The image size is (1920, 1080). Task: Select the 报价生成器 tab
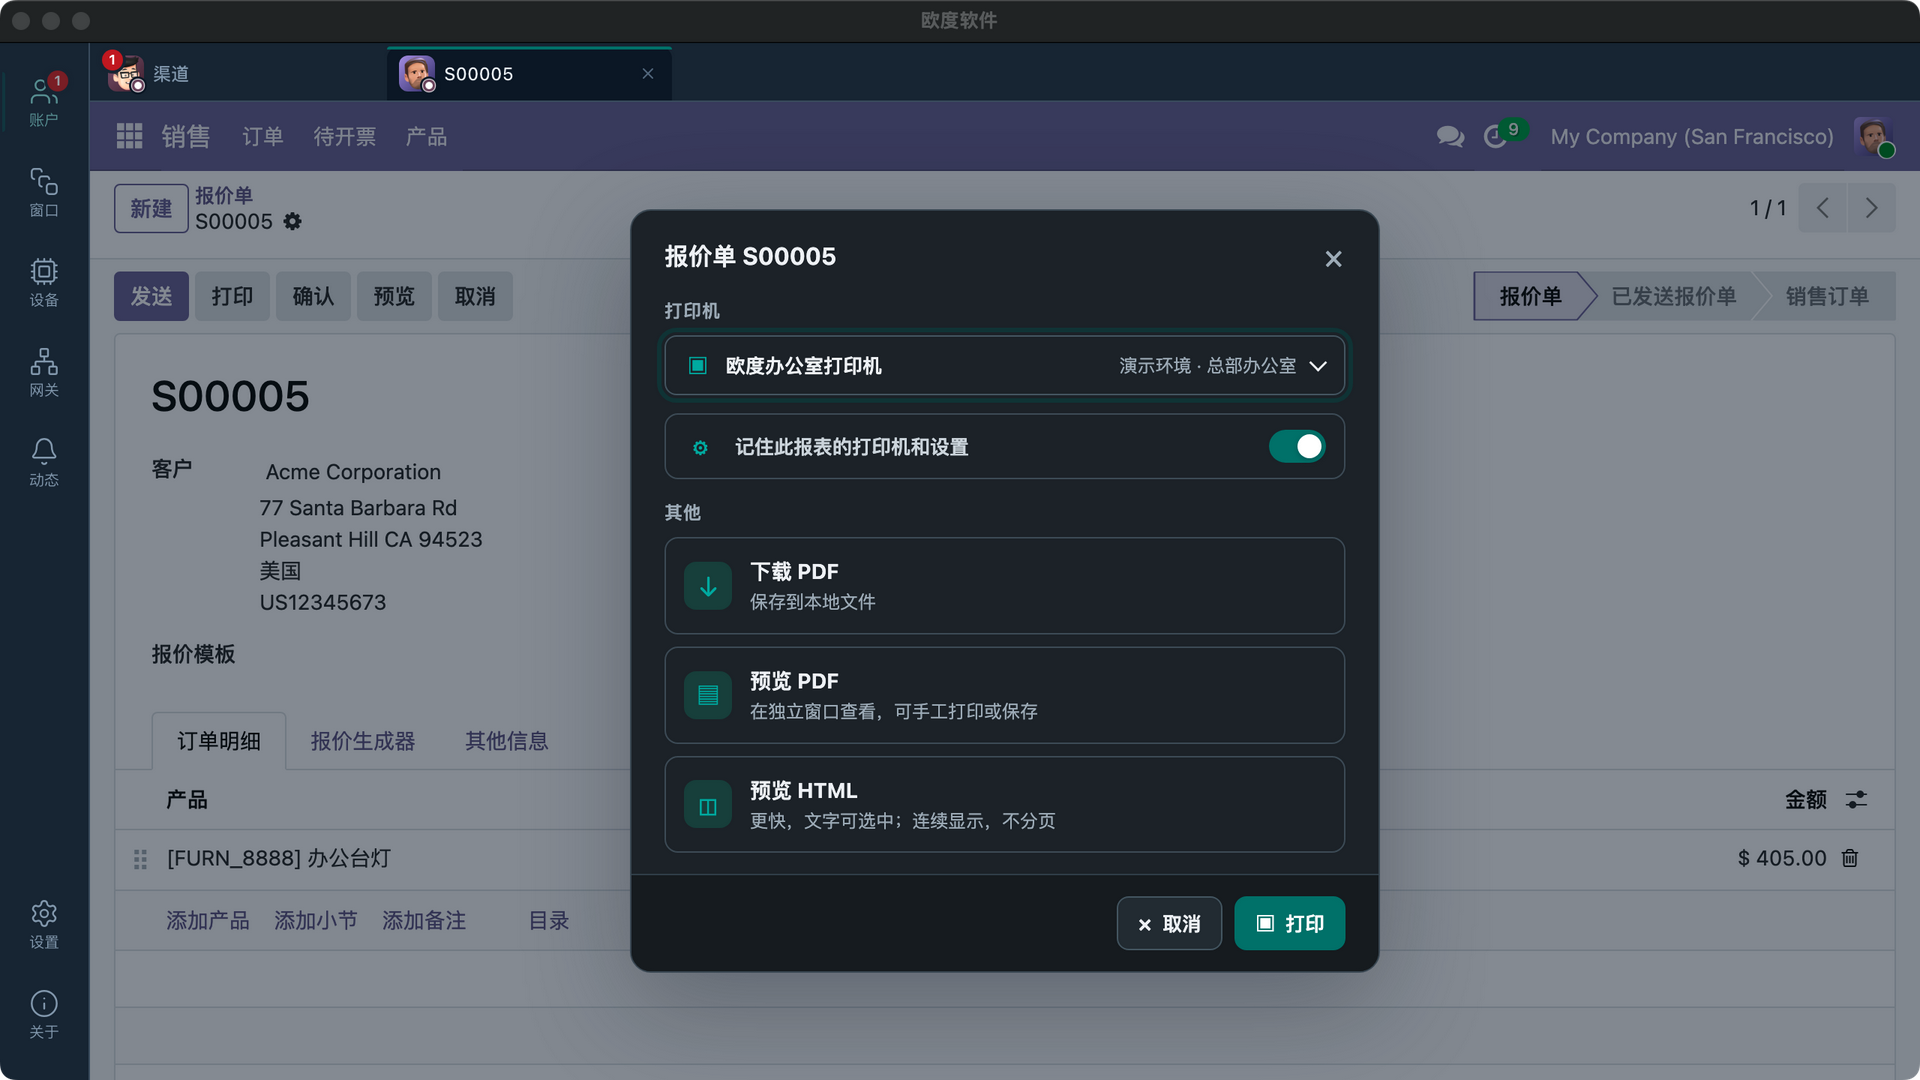click(363, 741)
